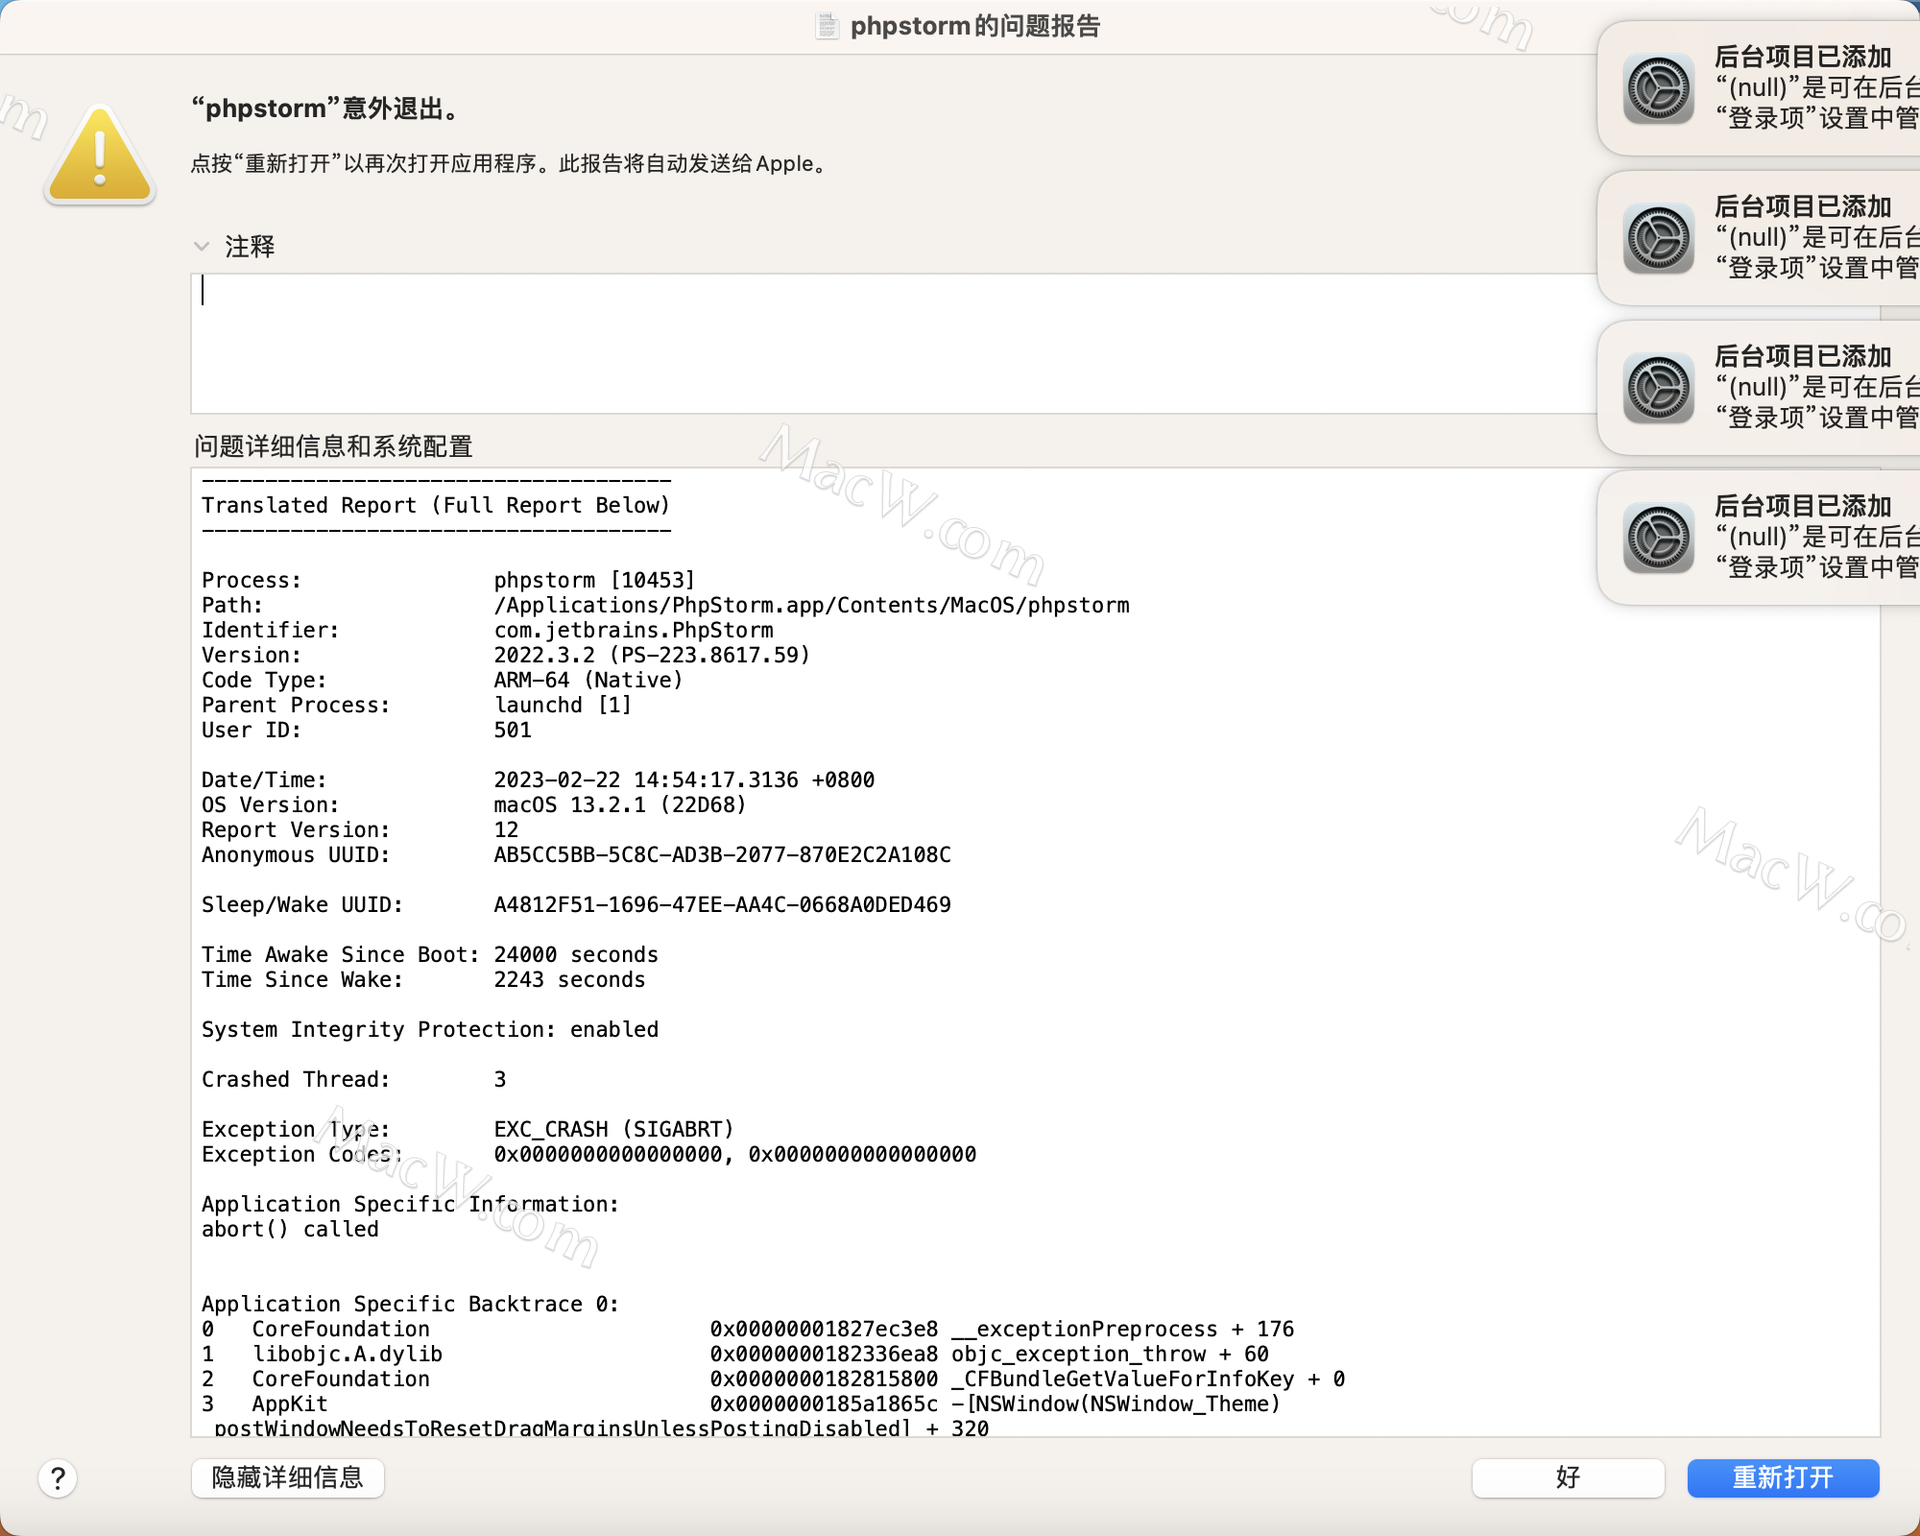Click the help question mark button
The width and height of the screenshot is (1920, 1536).
point(58,1478)
